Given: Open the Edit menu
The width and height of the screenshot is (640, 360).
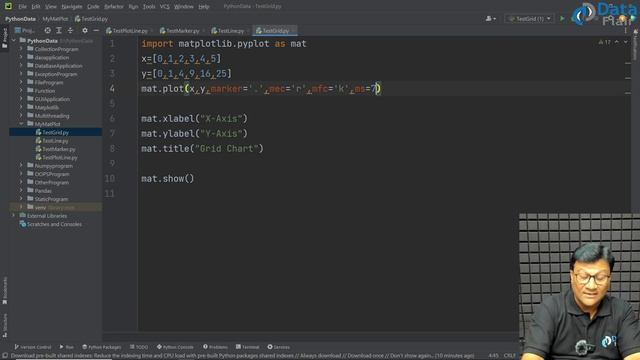Looking at the screenshot, I should [x=36, y=7].
